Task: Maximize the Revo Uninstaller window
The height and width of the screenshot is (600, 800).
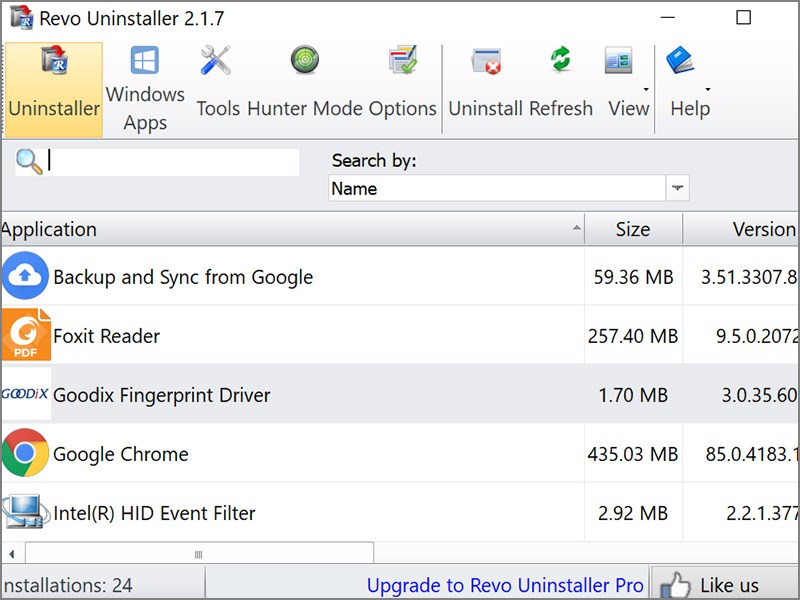Action: [743, 18]
